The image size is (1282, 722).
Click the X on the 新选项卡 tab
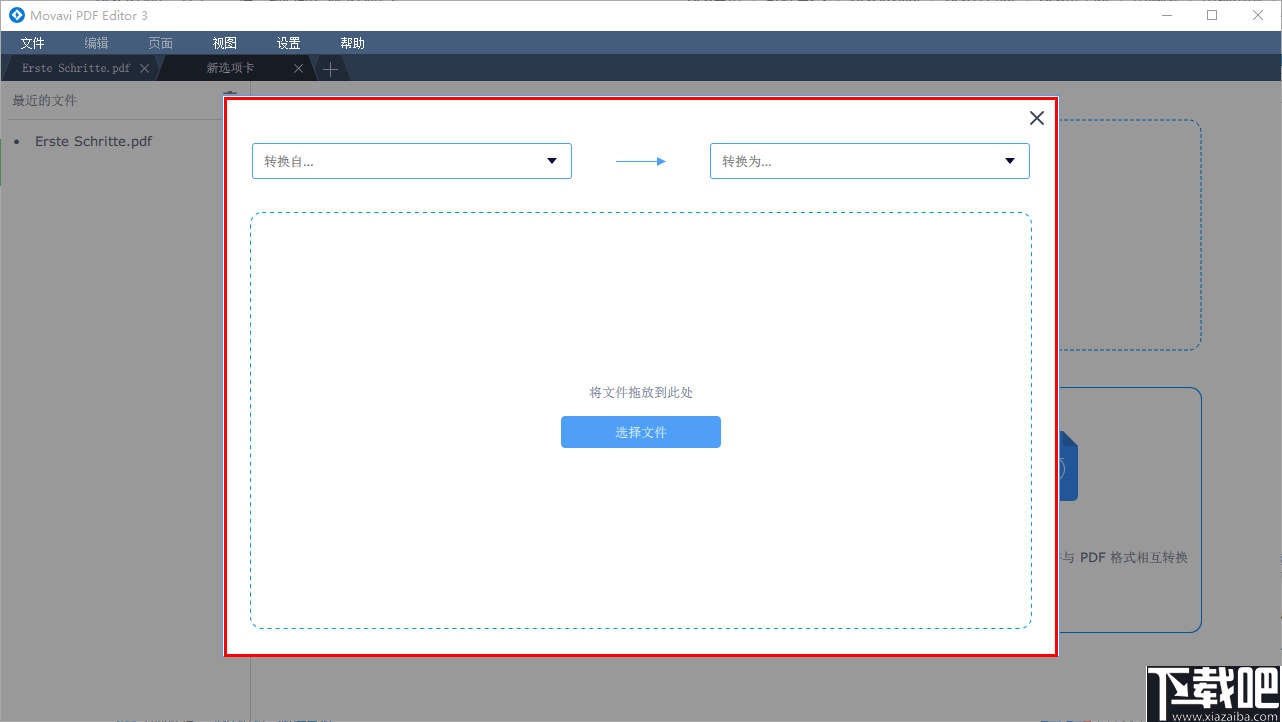coord(297,68)
